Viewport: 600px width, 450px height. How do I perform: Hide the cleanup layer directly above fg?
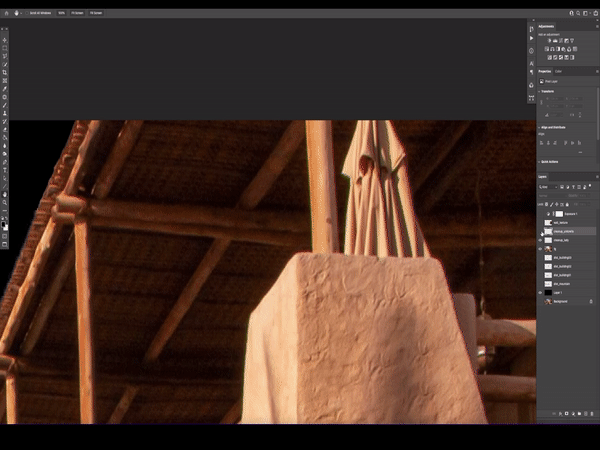click(x=540, y=240)
